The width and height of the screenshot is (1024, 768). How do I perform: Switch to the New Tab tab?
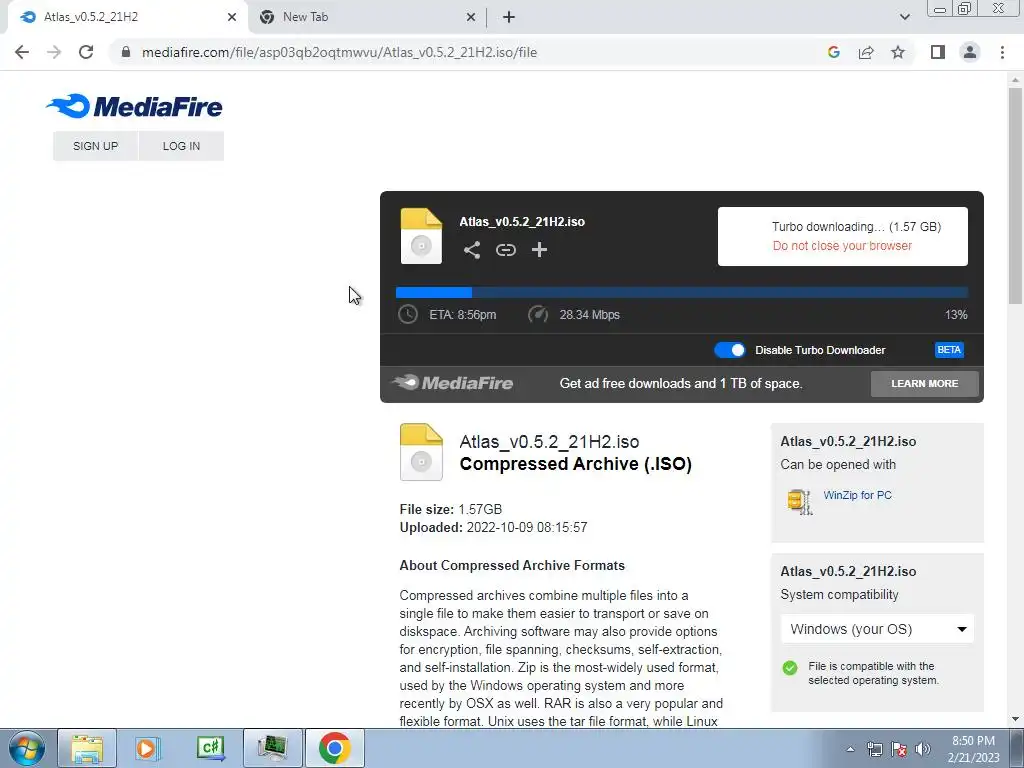(x=367, y=17)
